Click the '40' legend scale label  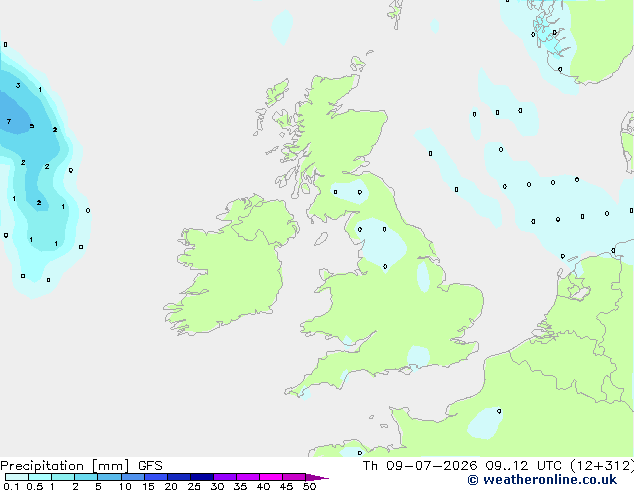263,486
